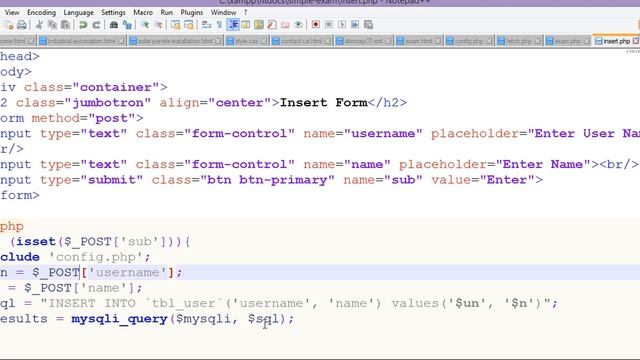Image resolution: width=640 pixels, height=360 pixels.
Task: Toggle word wrap
Action: [x=207, y=25]
